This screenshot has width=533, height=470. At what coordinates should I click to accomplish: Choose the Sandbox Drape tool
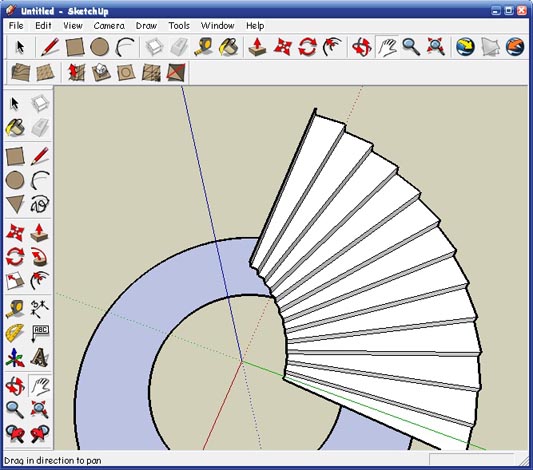pos(126,72)
